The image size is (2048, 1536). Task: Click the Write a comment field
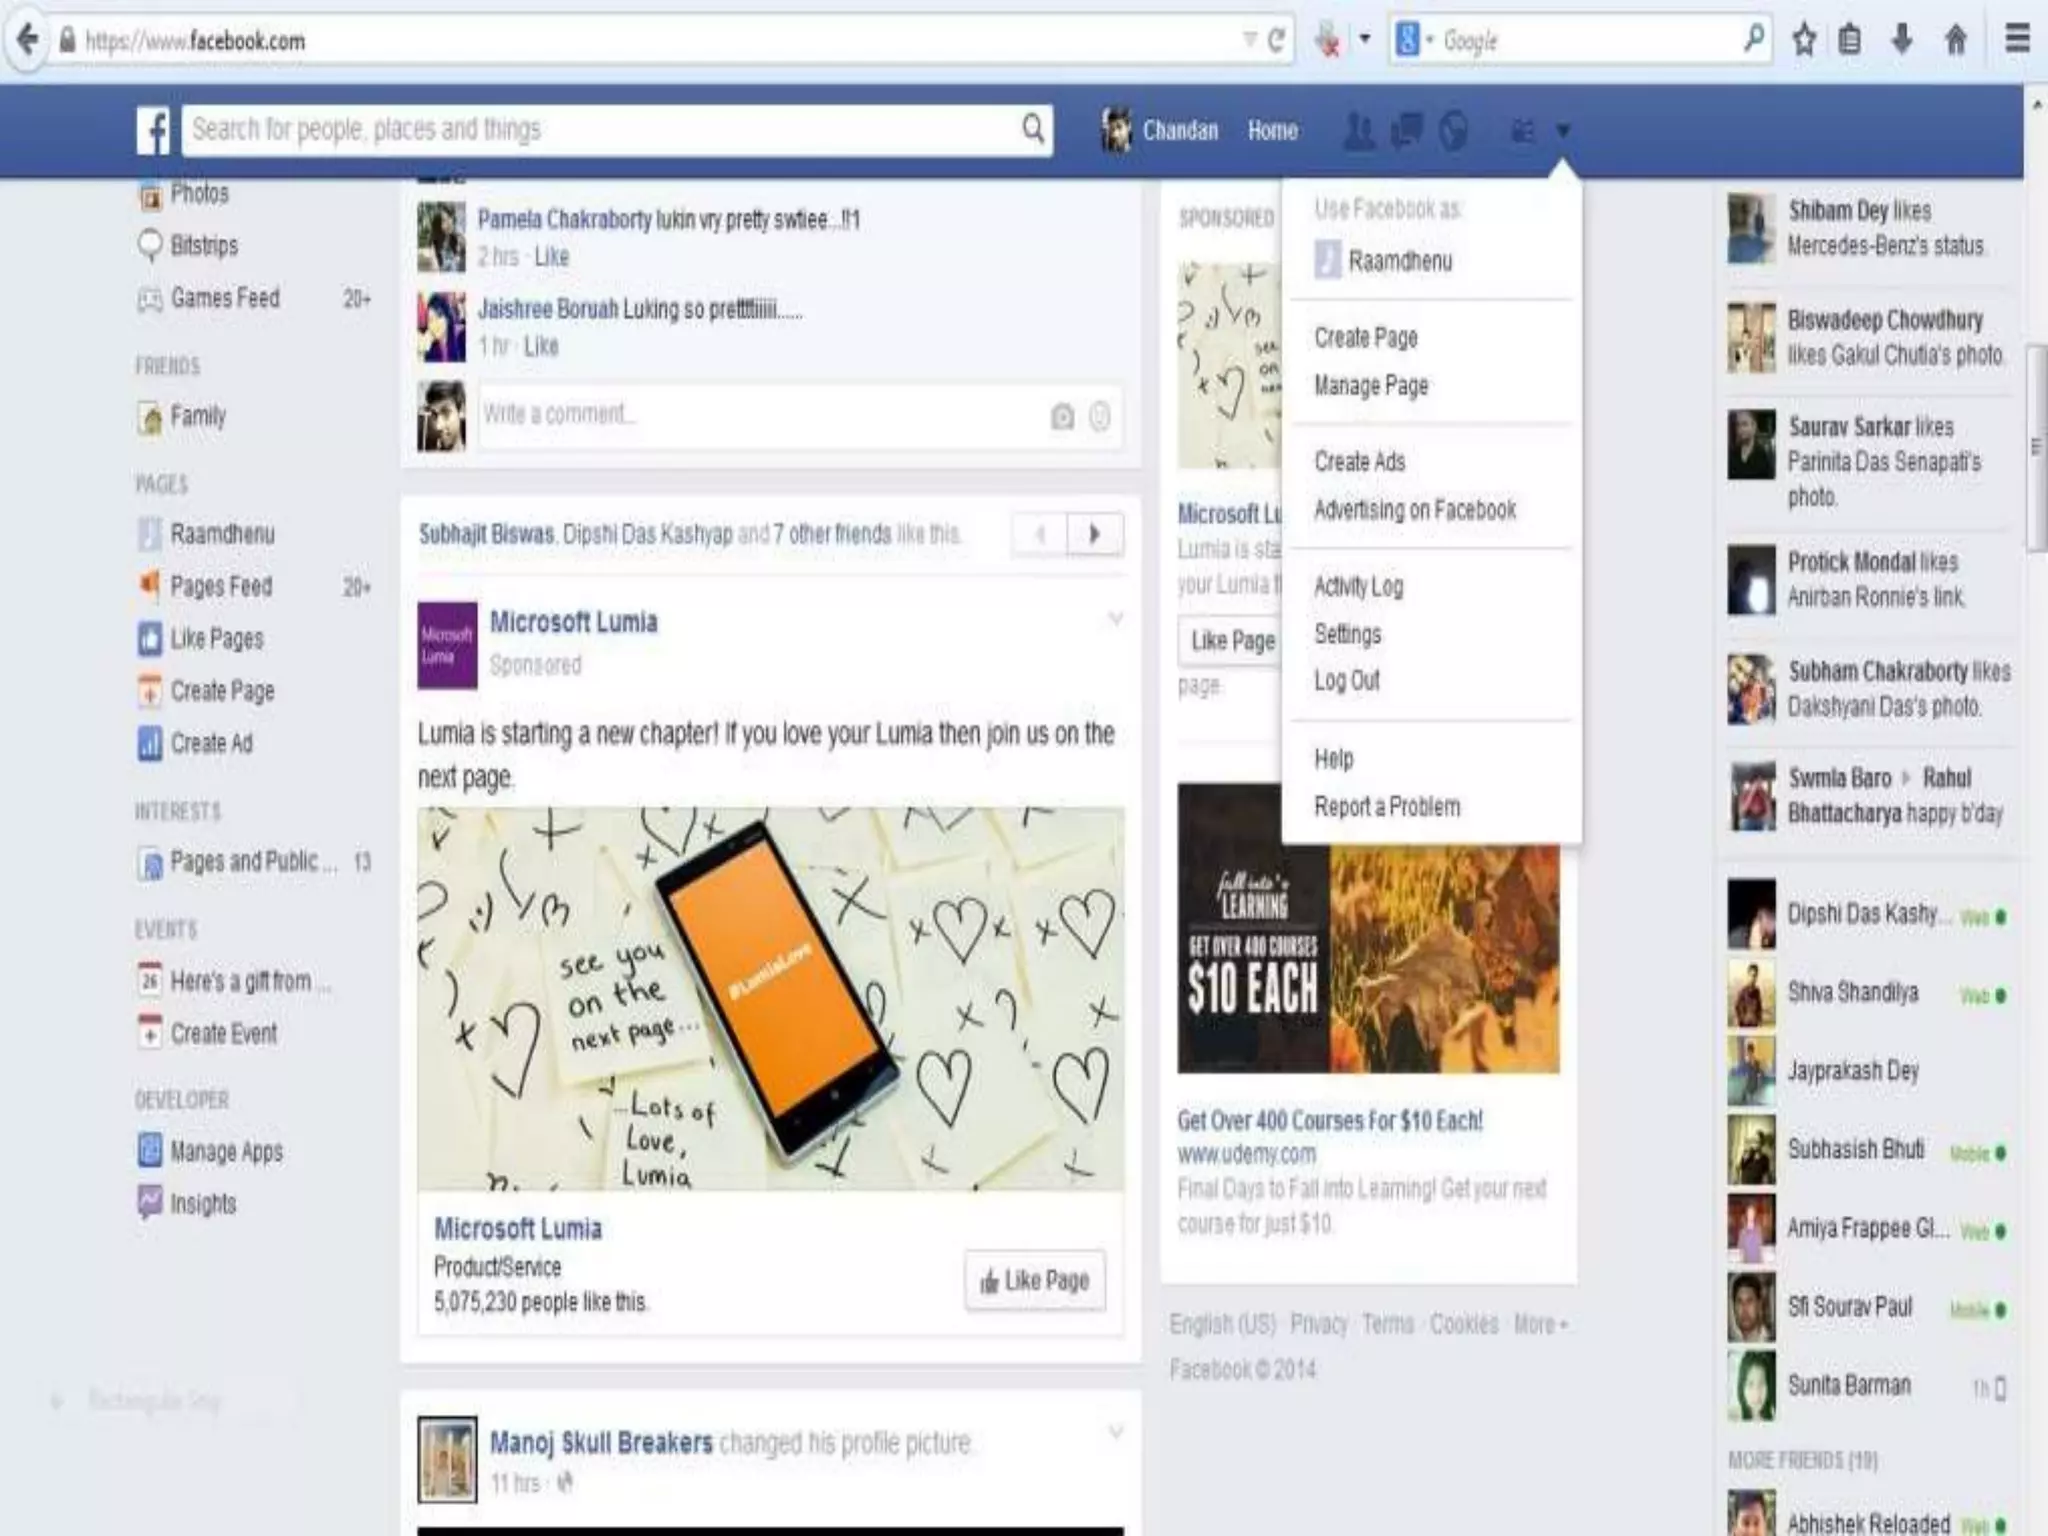pyautogui.click(x=760, y=415)
